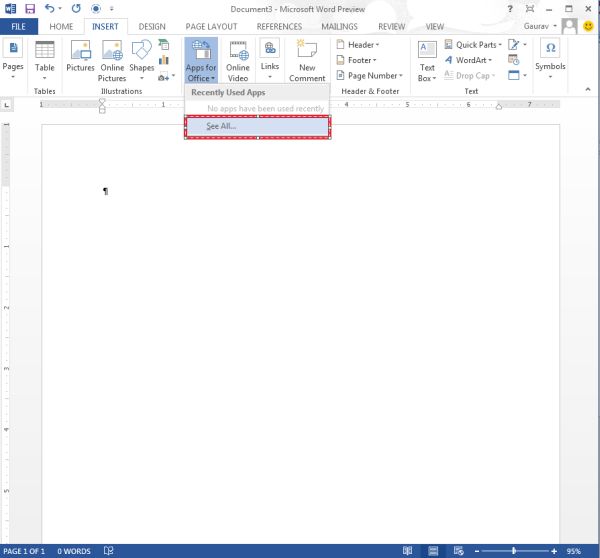Image resolution: width=600 pixels, height=558 pixels.
Task: Click into the blank document page
Action: (300, 333)
